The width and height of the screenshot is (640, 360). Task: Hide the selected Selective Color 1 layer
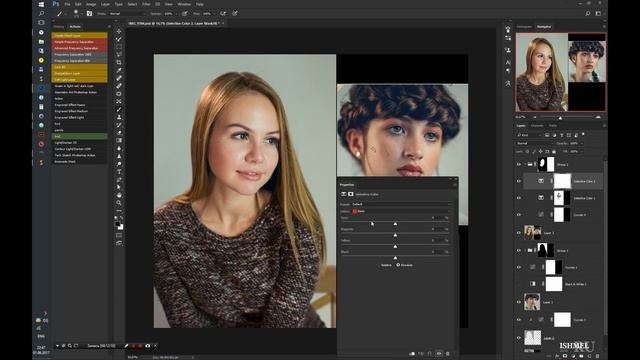(x=519, y=181)
